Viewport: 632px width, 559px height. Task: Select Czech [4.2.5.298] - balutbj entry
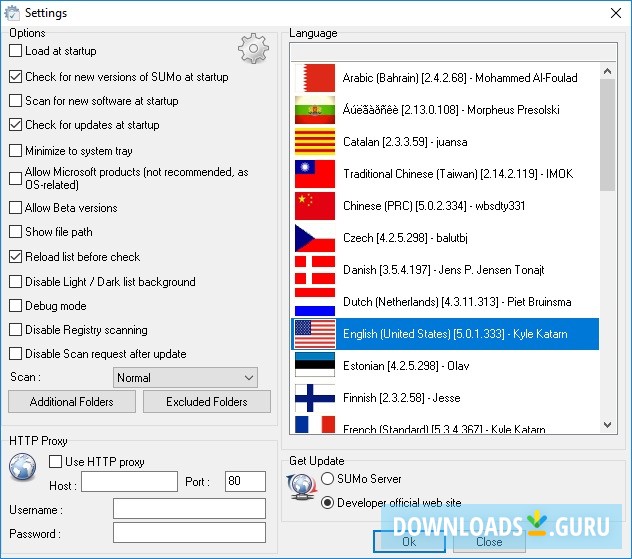tap(405, 238)
